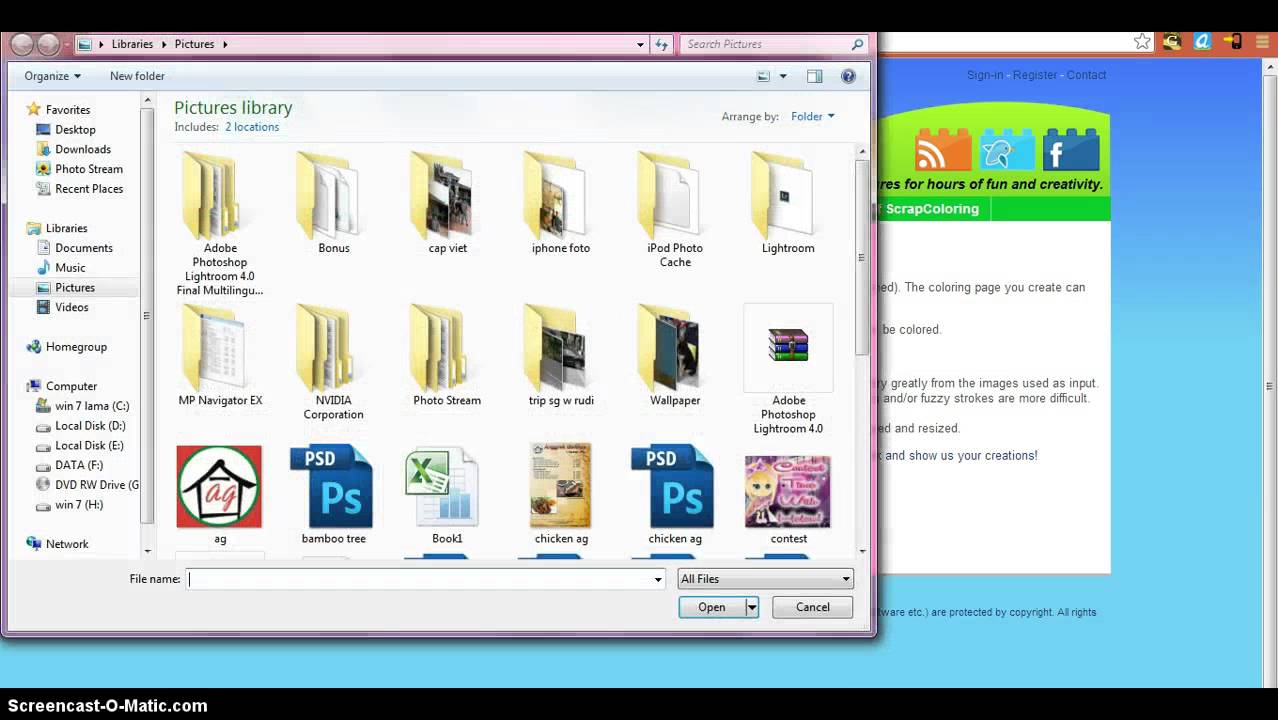Expand the File name history dropdown
This screenshot has height=720, width=1278.
658,579
